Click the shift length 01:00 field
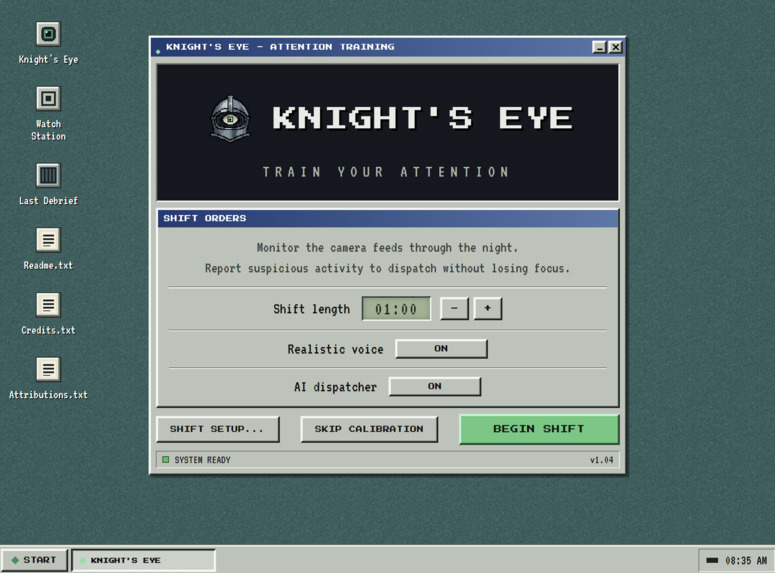The image size is (775, 573). click(x=396, y=309)
